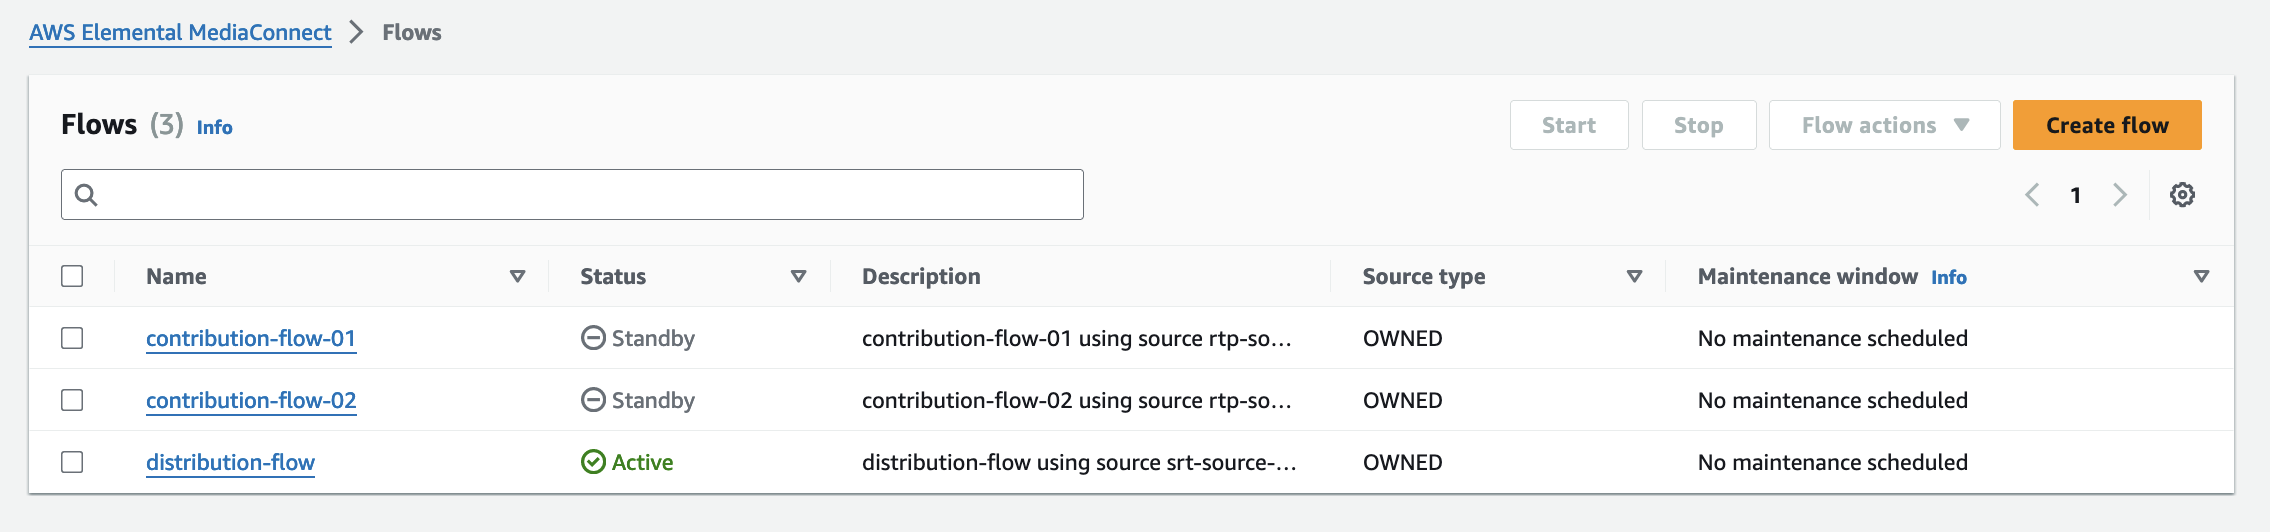Open table preferences gear icon

point(2182,195)
